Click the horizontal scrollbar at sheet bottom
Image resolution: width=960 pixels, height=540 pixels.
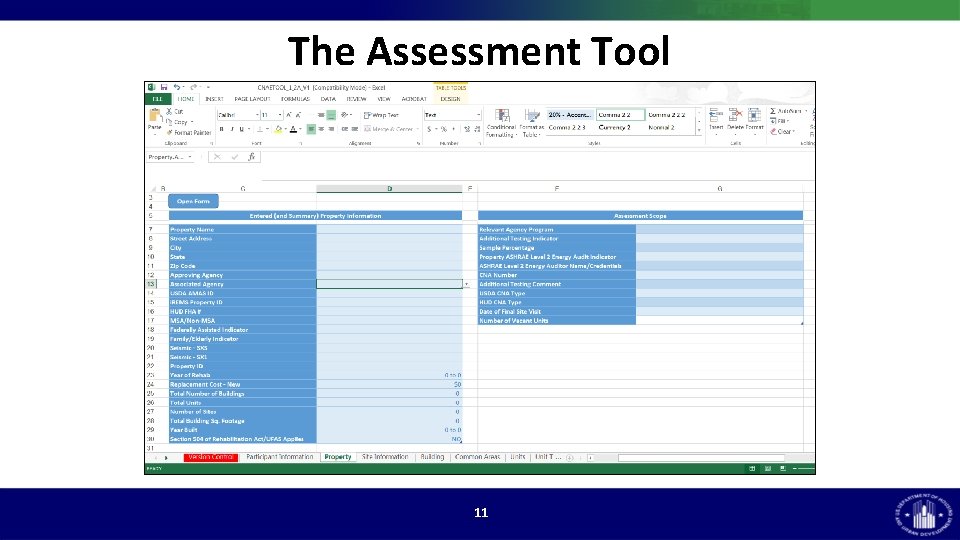coord(701,457)
